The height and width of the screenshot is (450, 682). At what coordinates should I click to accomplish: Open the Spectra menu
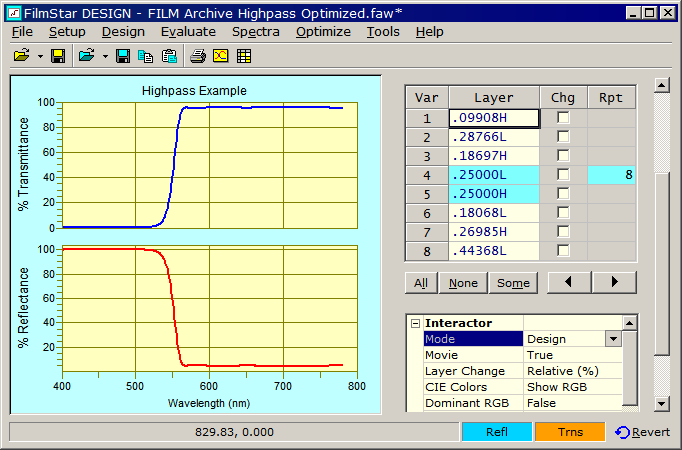coord(256,32)
